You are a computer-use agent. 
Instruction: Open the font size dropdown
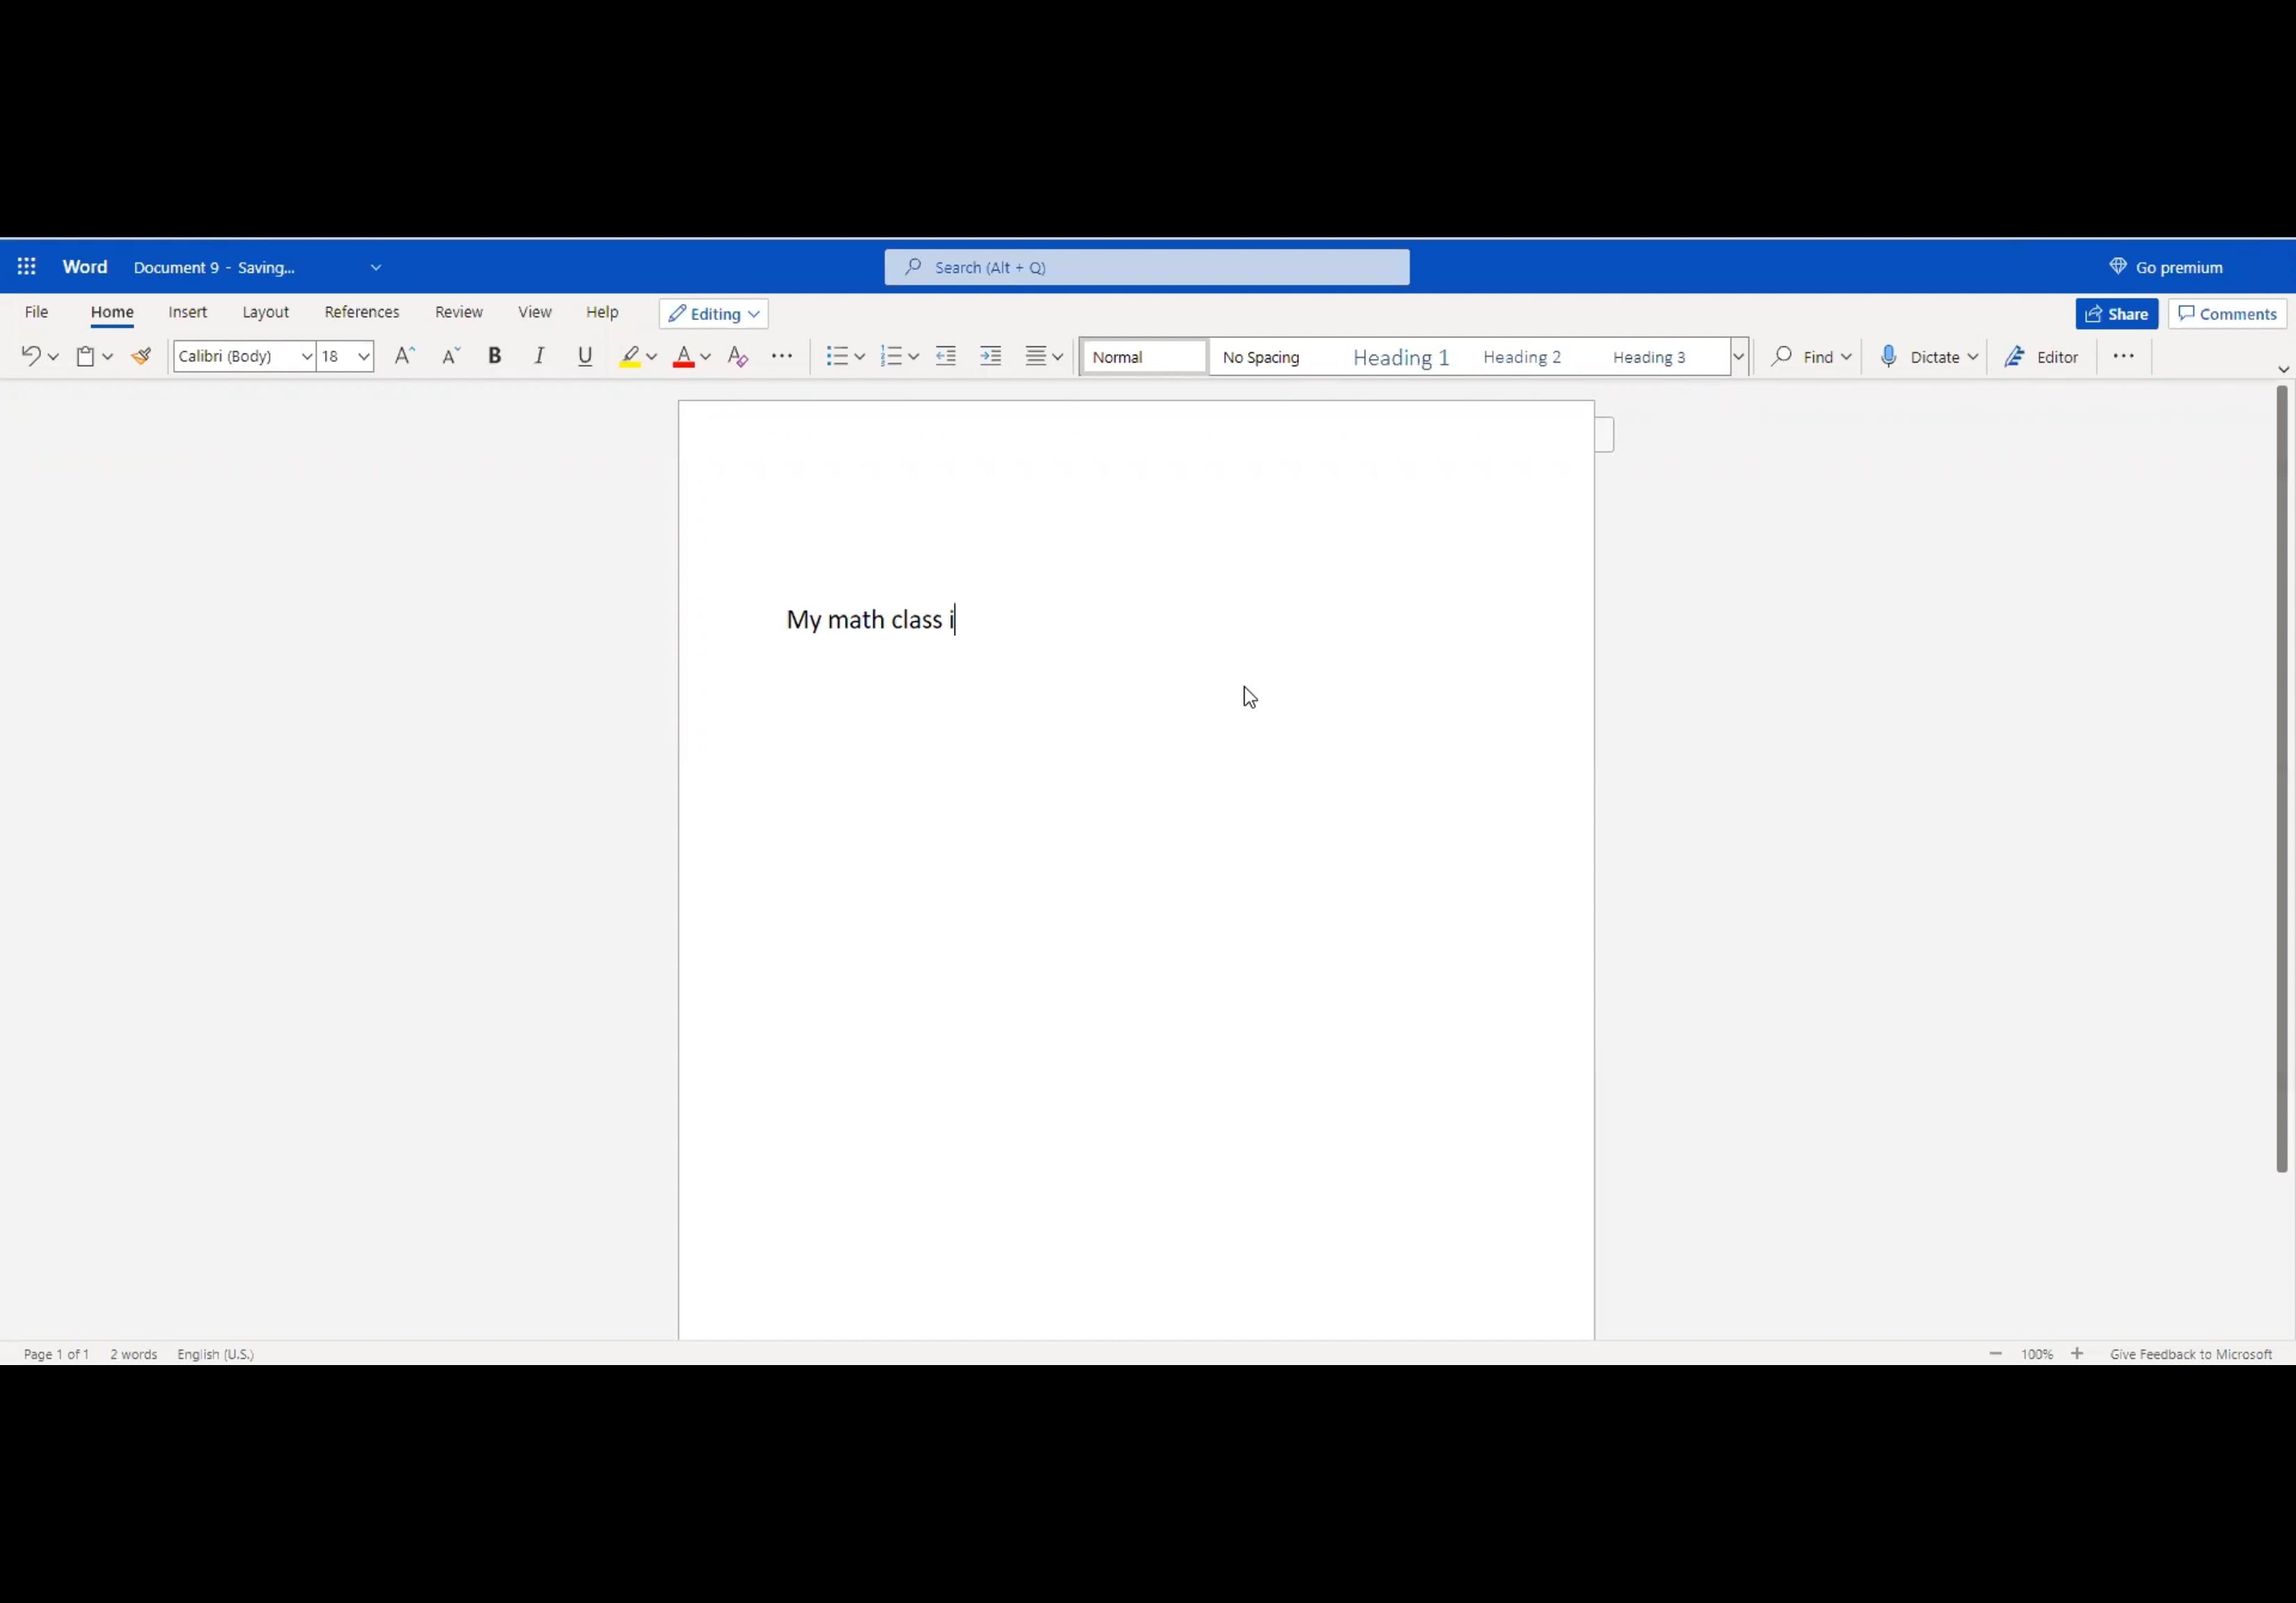pyautogui.click(x=363, y=356)
